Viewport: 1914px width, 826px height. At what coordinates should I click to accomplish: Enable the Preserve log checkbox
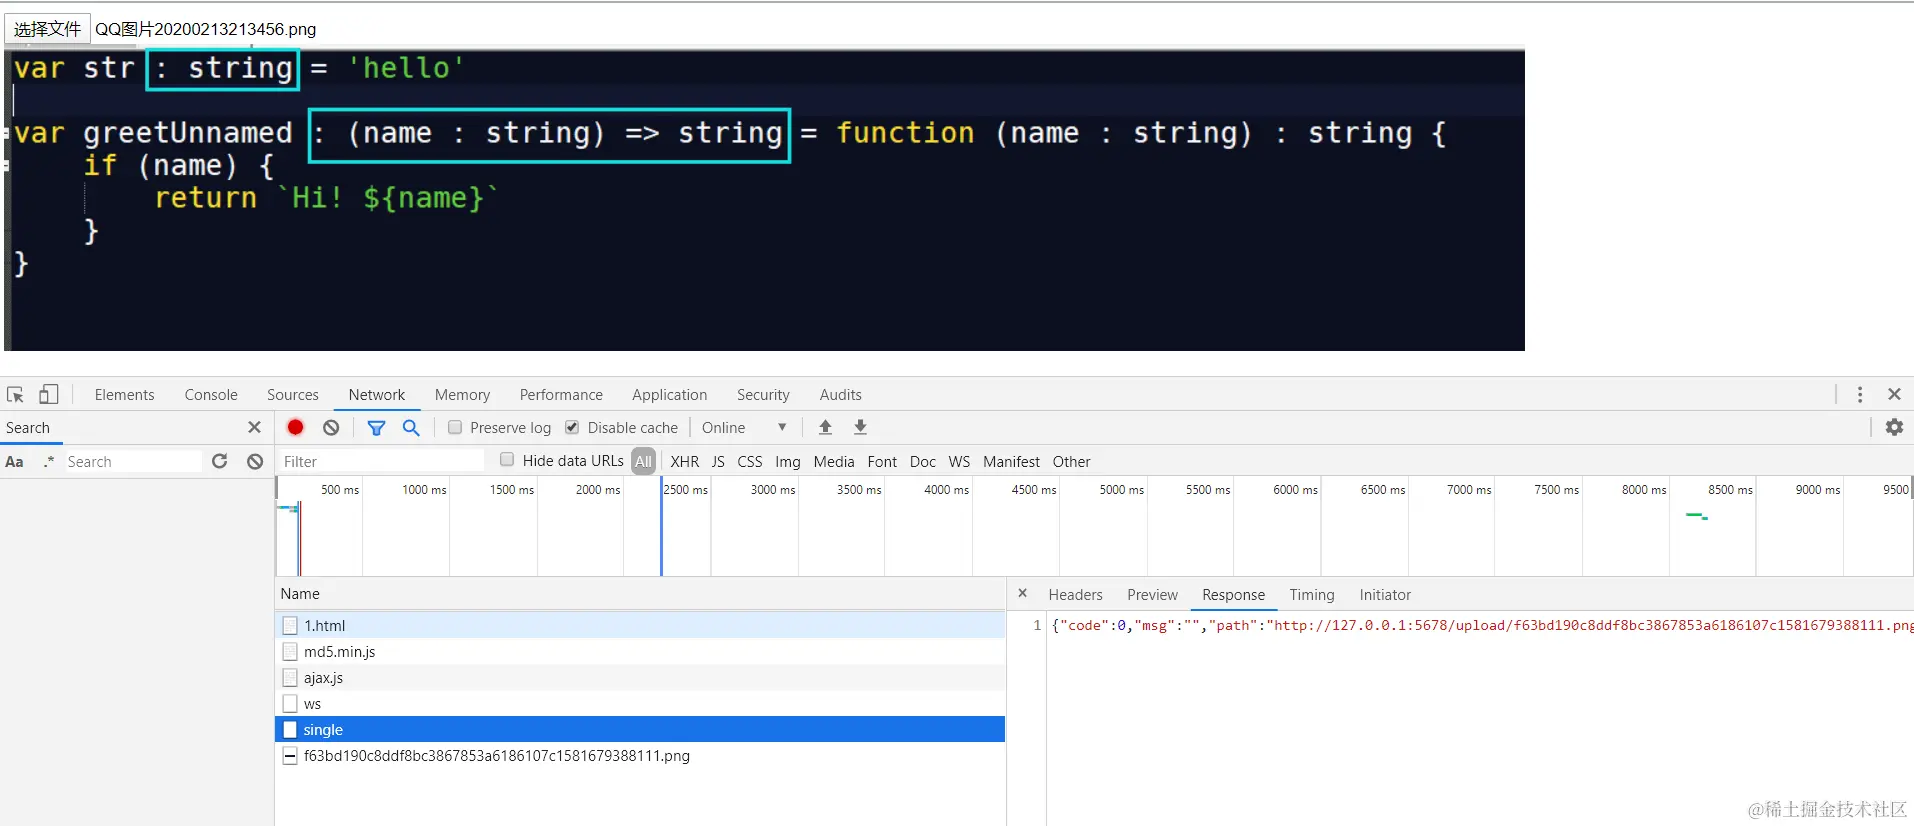tap(455, 427)
